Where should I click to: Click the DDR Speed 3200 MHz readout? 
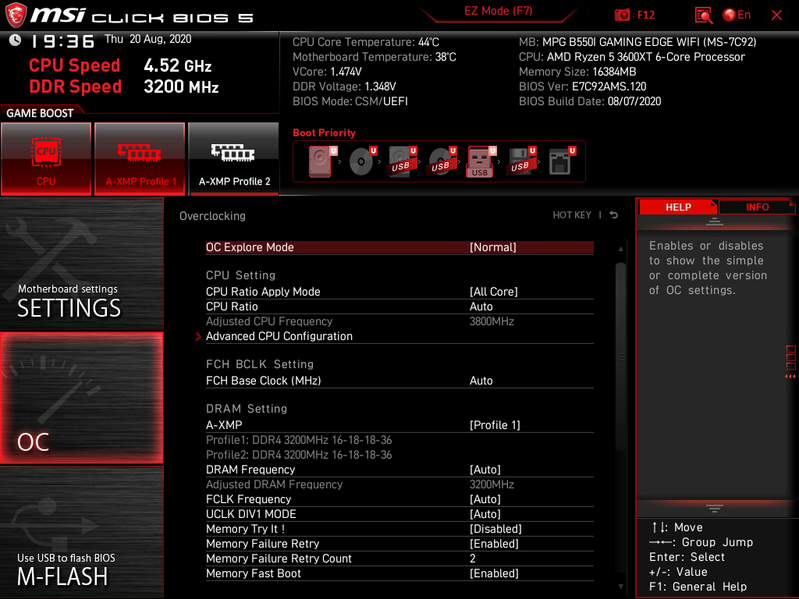(124, 87)
